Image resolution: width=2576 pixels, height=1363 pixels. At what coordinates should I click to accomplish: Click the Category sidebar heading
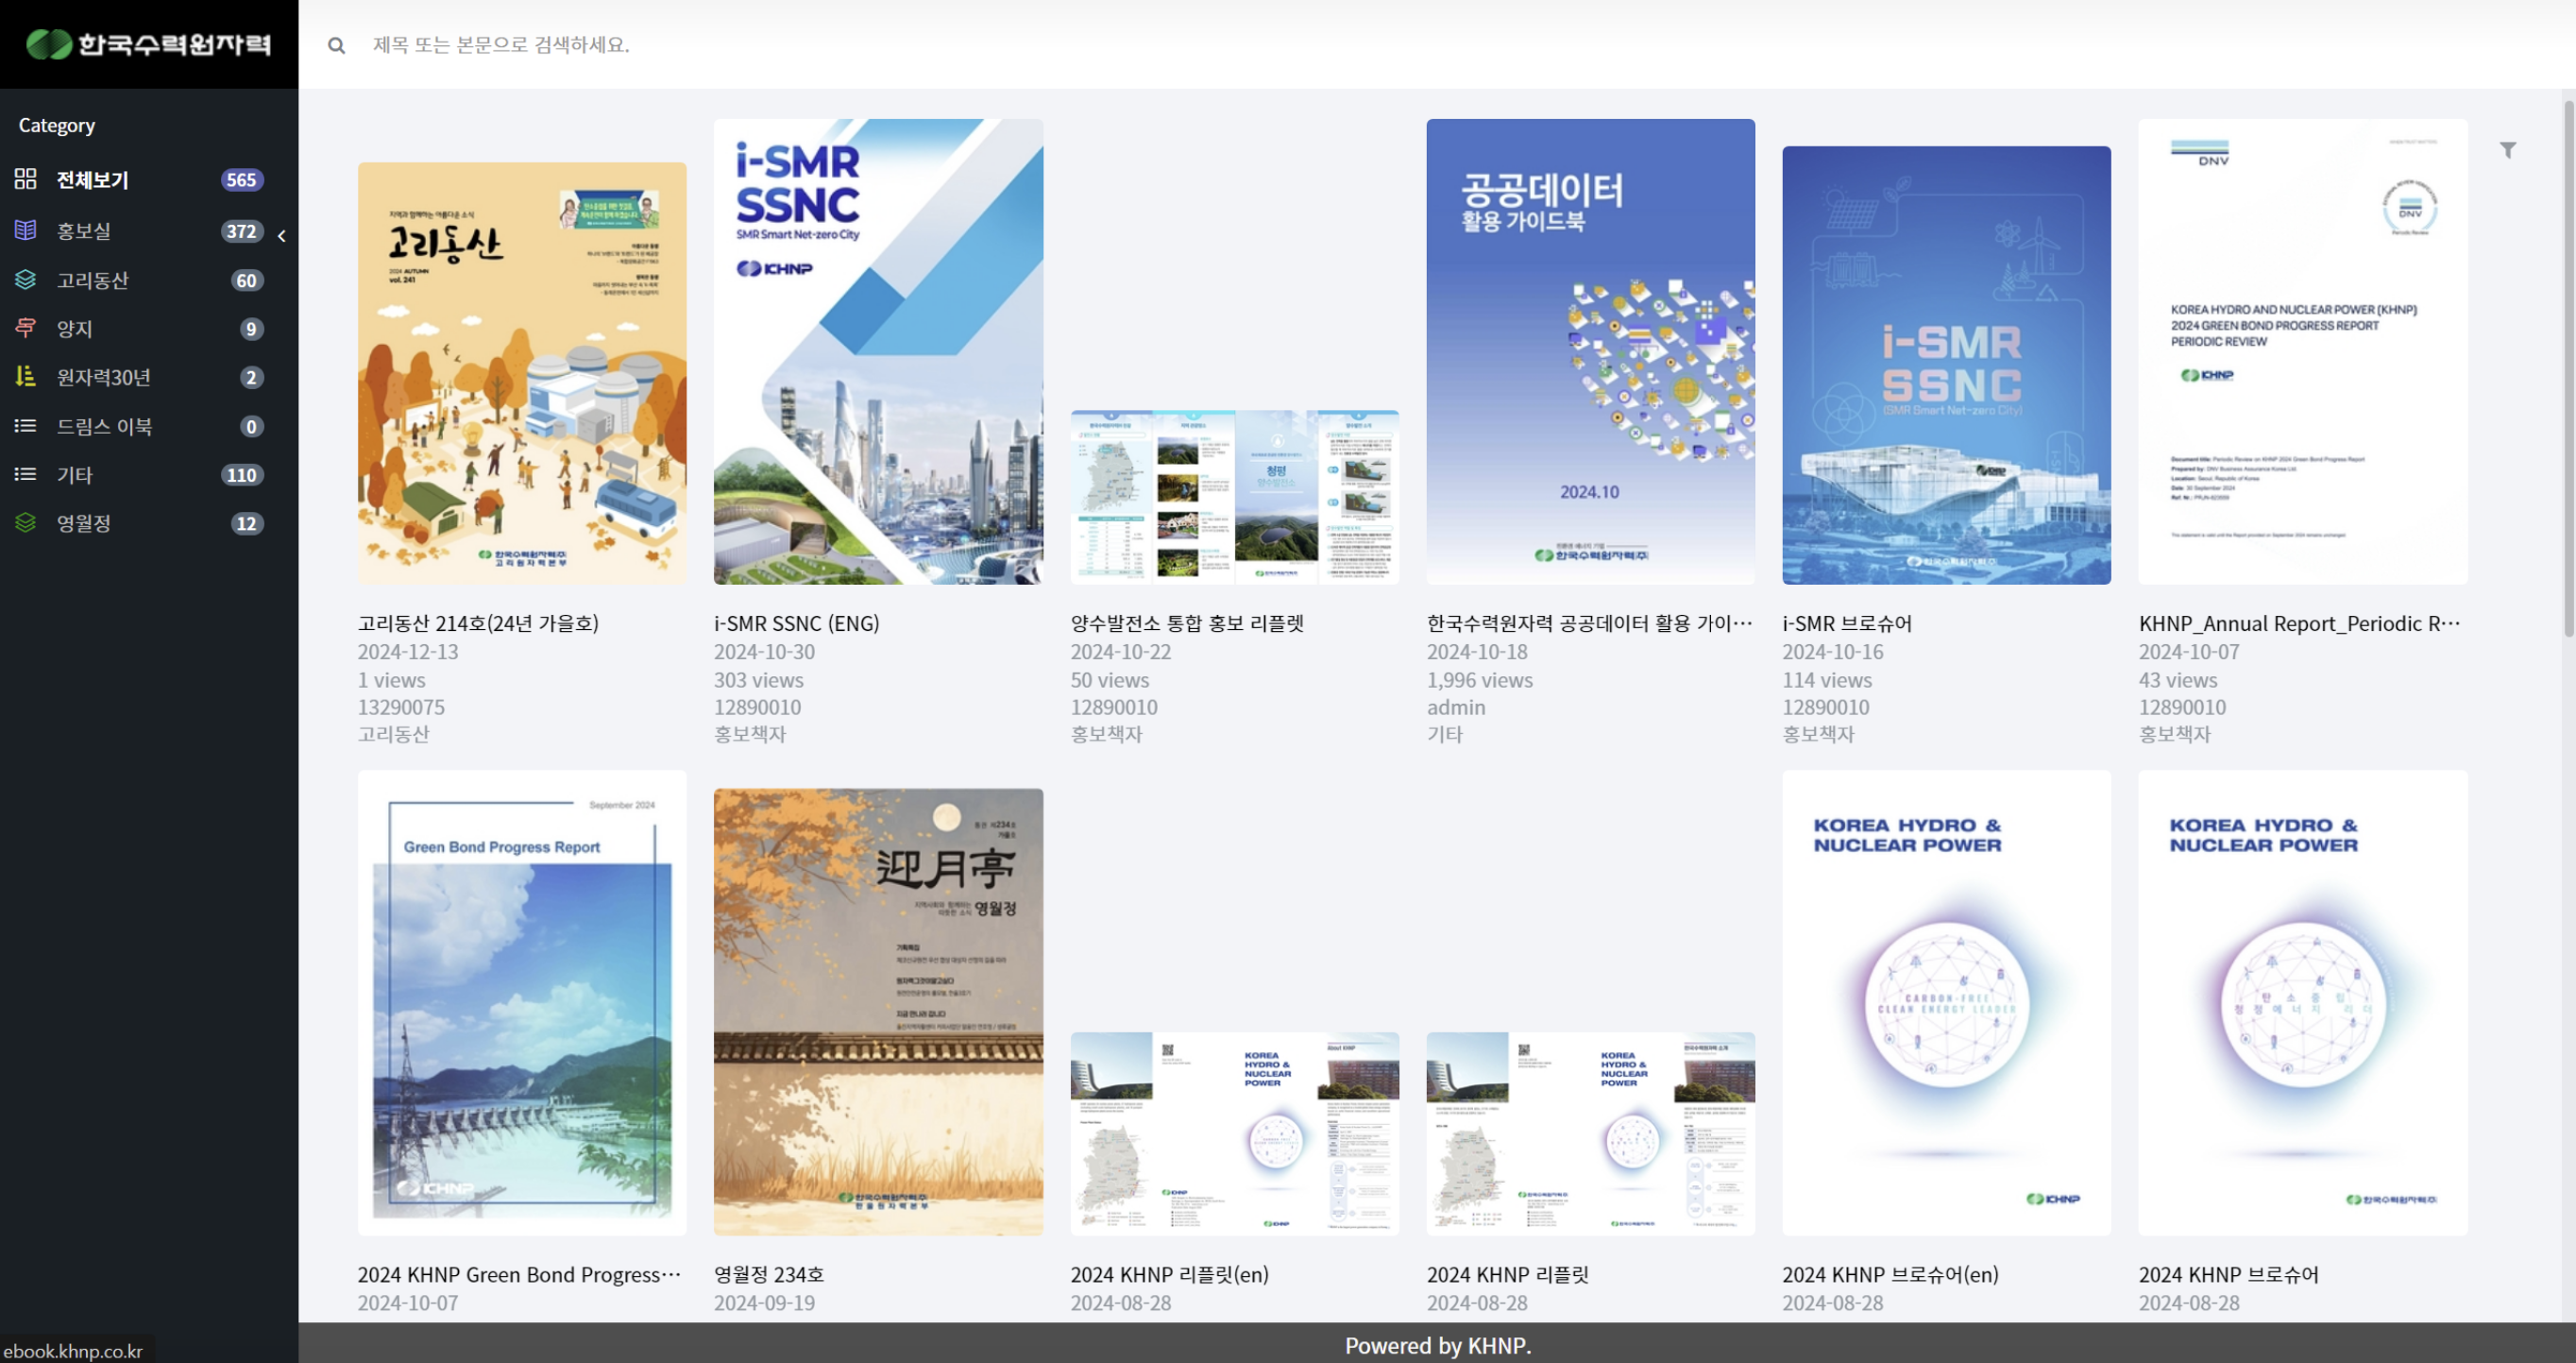(57, 125)
